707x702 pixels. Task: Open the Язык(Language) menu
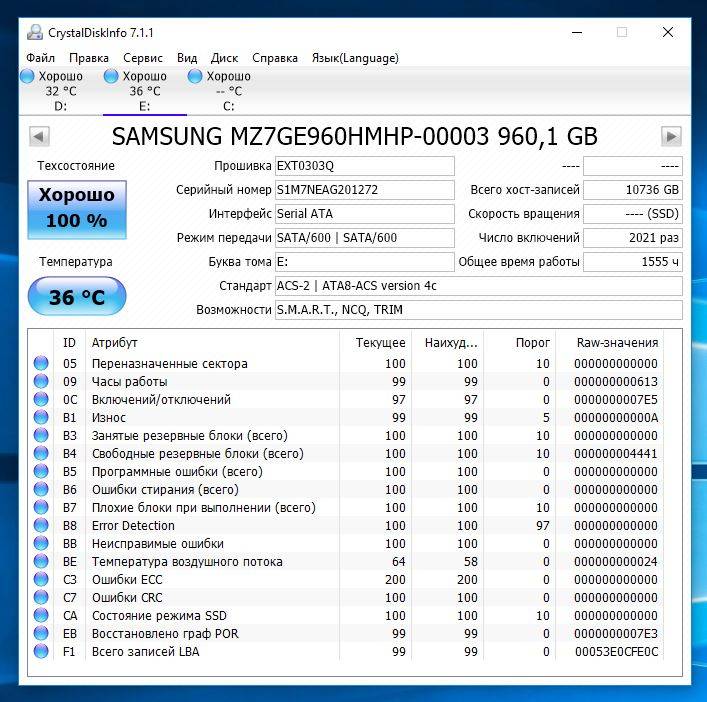355,58
